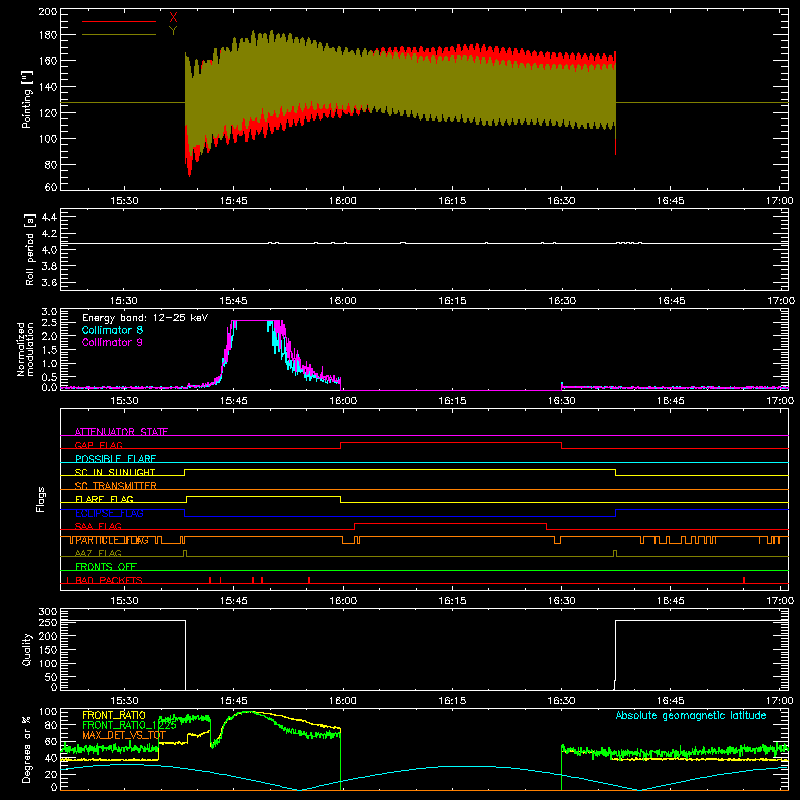Click the magenta "Collimator 9" legend label
Viewport: 800px width, 800px height.
(112, 342)
